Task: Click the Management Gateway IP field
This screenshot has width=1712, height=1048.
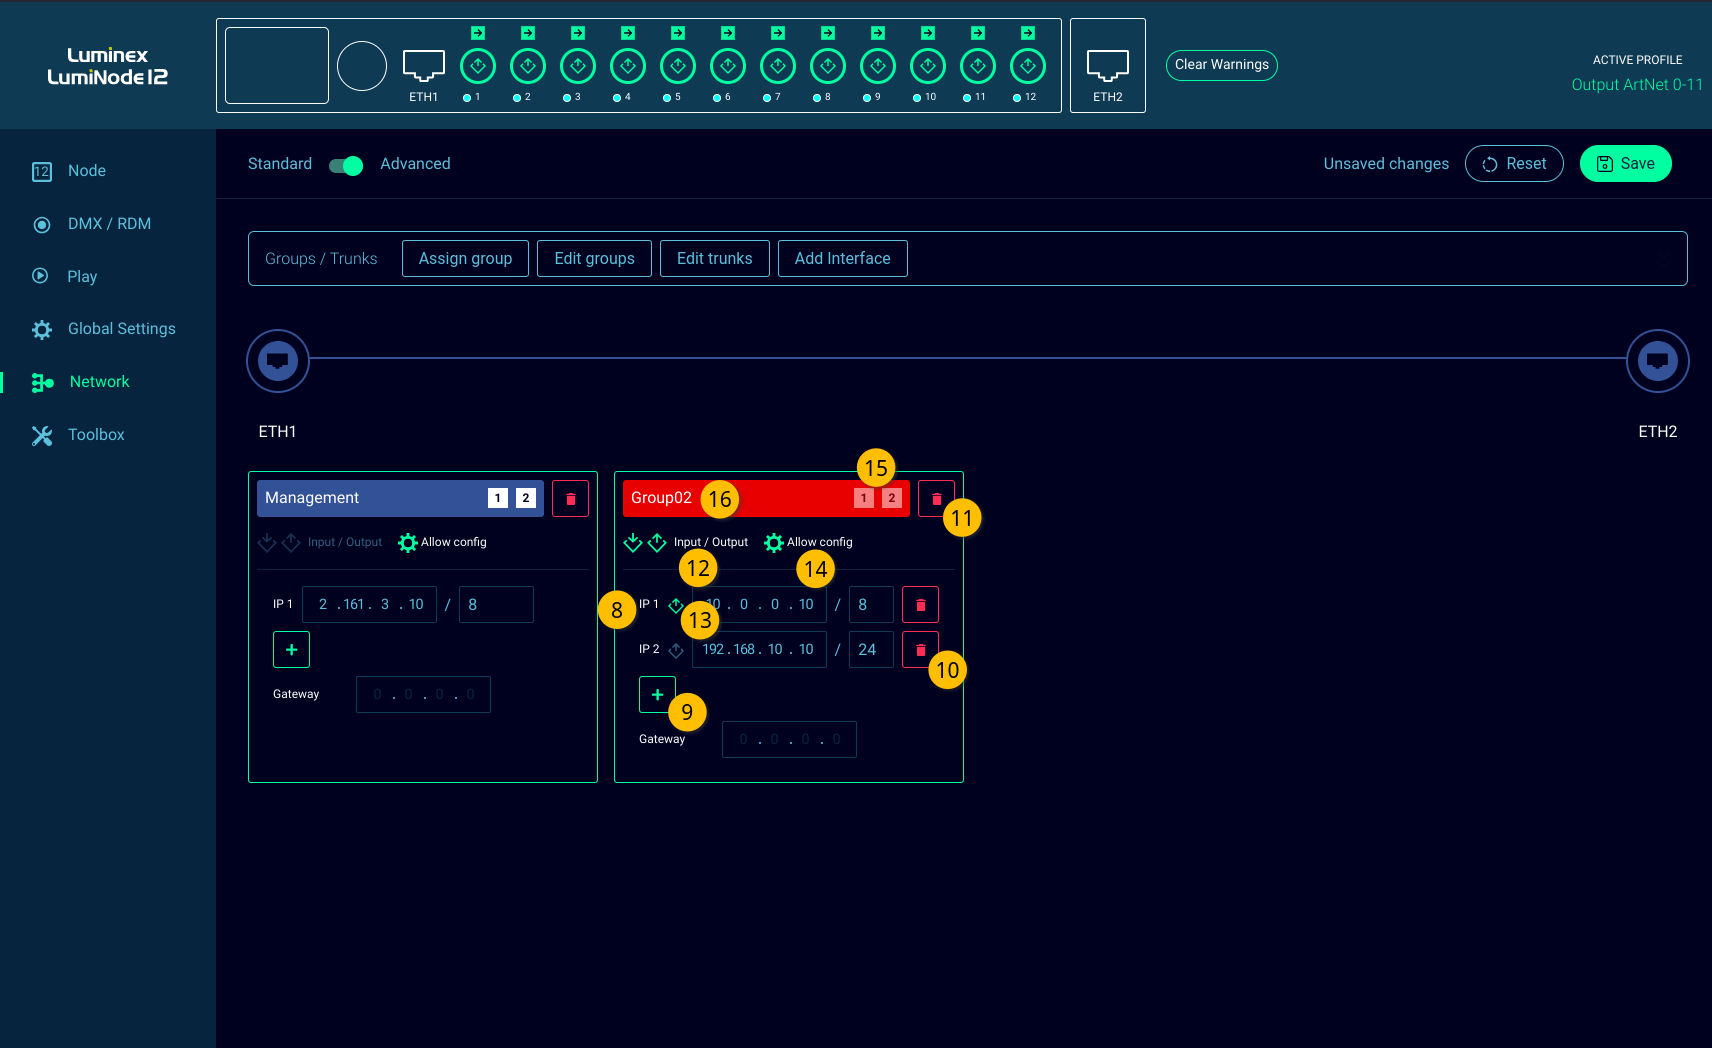Action: (x=423, y=694)
